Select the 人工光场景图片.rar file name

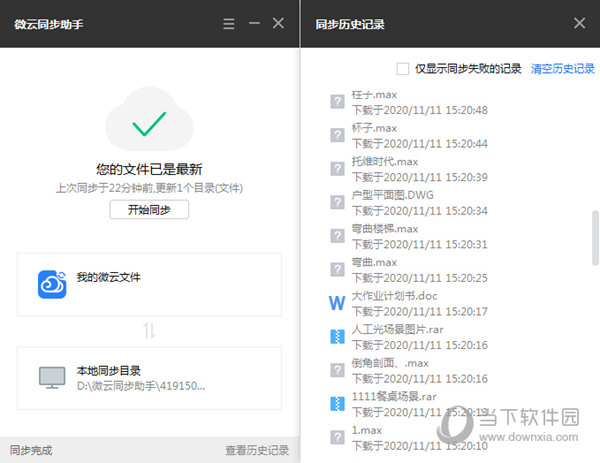(398, 329)
